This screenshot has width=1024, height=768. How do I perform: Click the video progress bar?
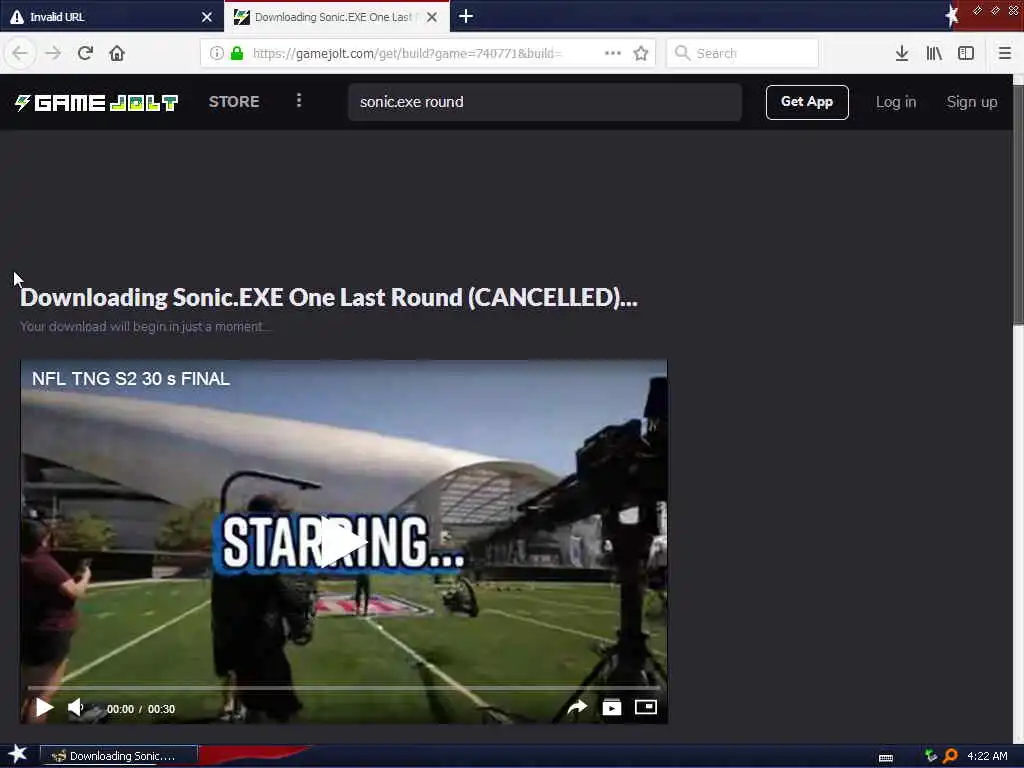point(344,688)
